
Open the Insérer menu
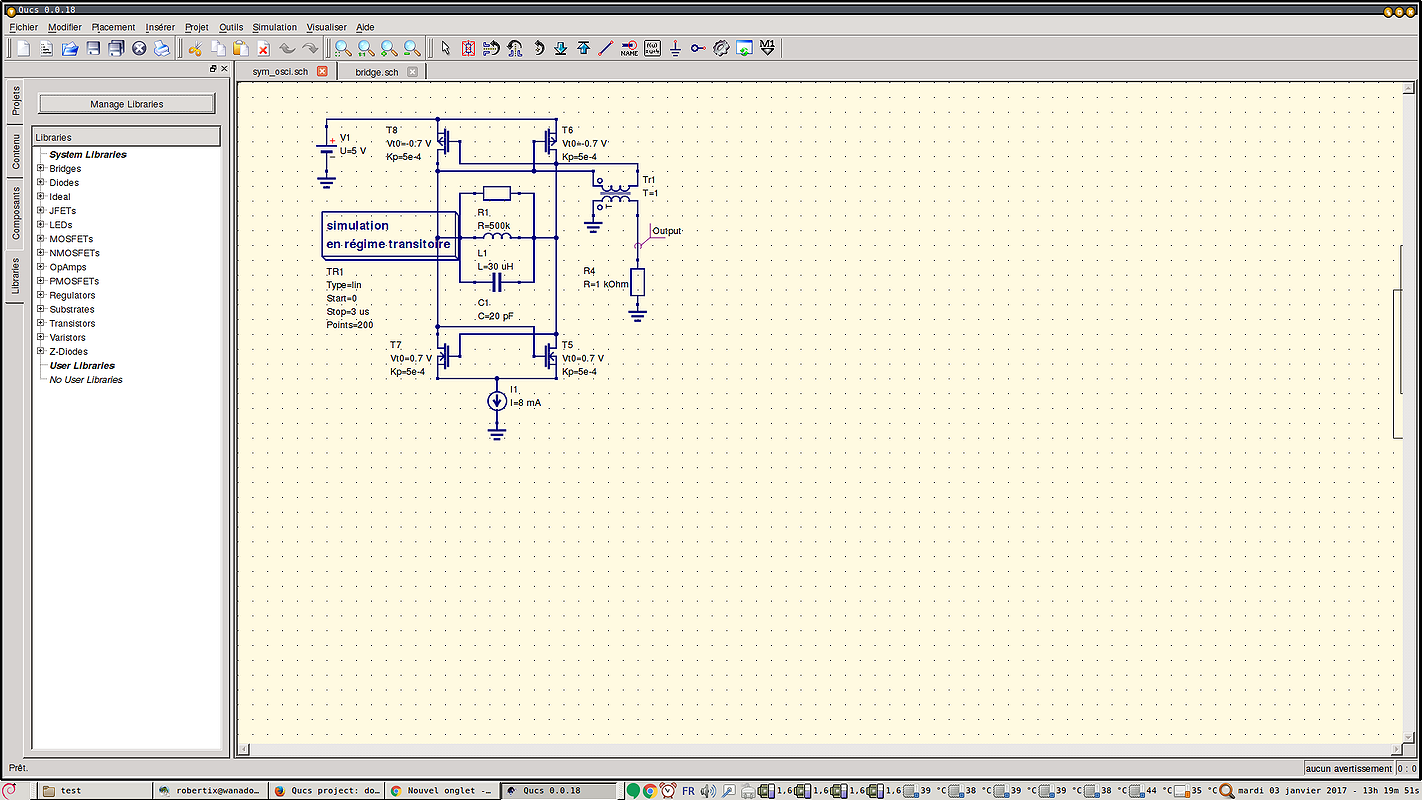[x=160, y=27]
